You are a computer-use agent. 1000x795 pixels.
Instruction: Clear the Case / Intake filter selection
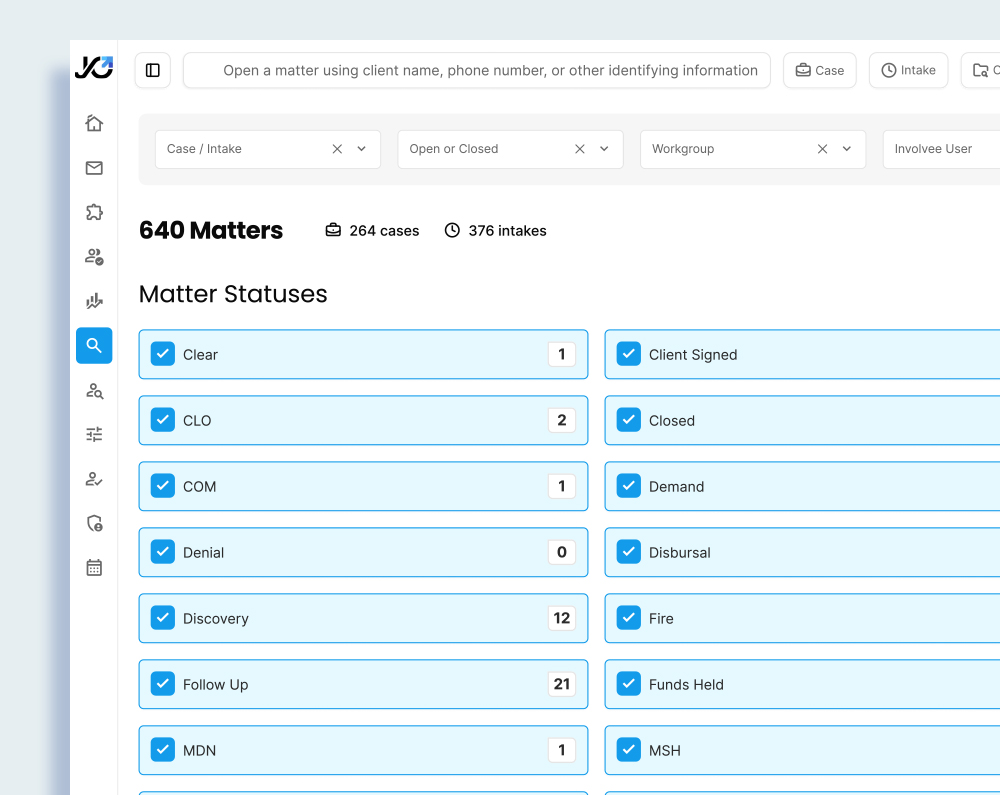pos(337,149)
